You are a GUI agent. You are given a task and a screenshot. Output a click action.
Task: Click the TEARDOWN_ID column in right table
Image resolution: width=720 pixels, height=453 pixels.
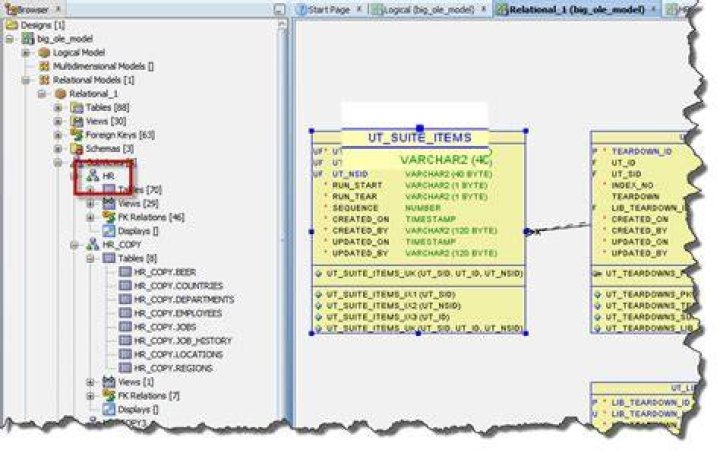pyautogui.click(x=642, y=151)
